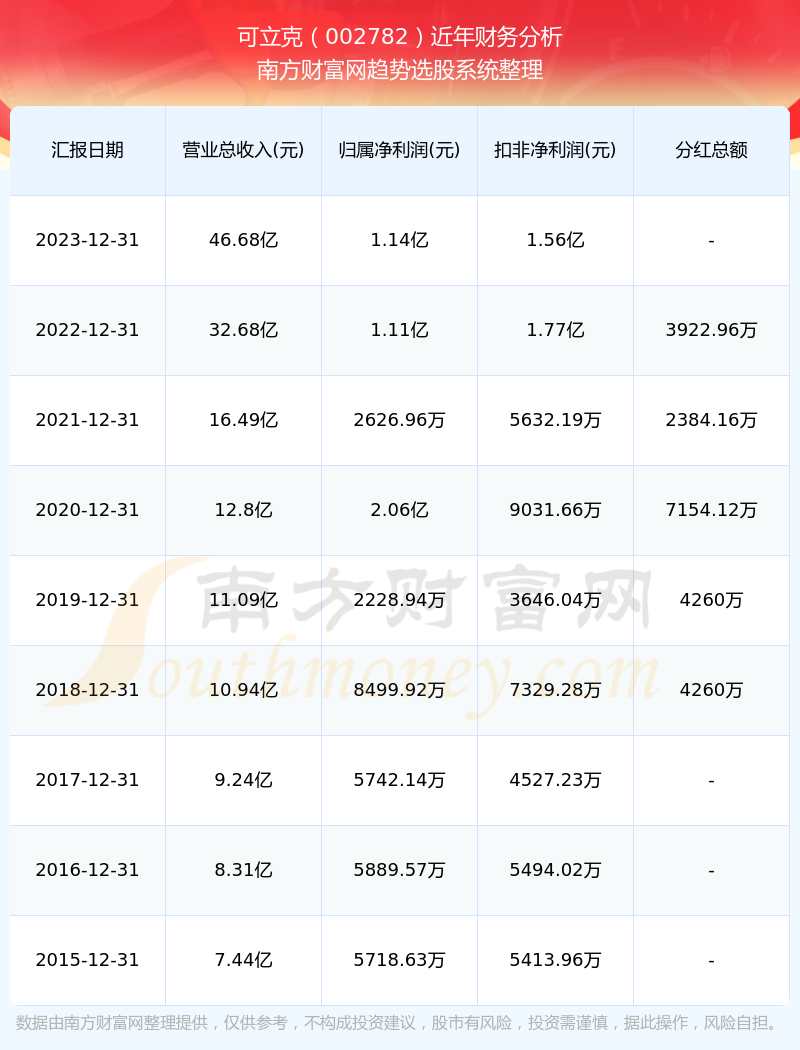Select the date cell 2017-12-31
Image resolution: width=800 pixels, height=1050 pixels.
click(88, 780)
